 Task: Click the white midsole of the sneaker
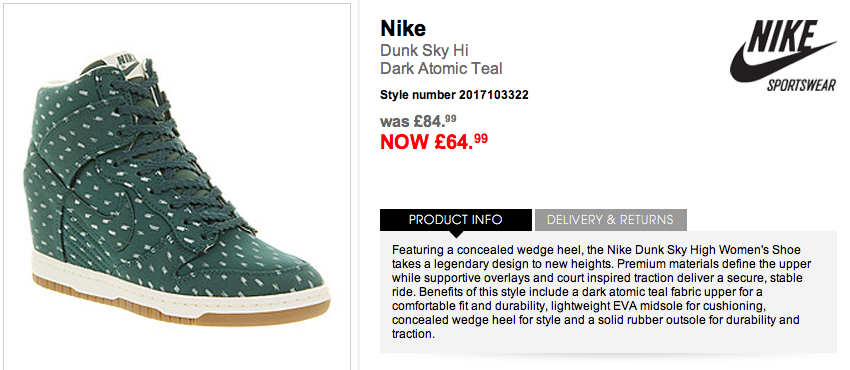(x=179, y=287)
